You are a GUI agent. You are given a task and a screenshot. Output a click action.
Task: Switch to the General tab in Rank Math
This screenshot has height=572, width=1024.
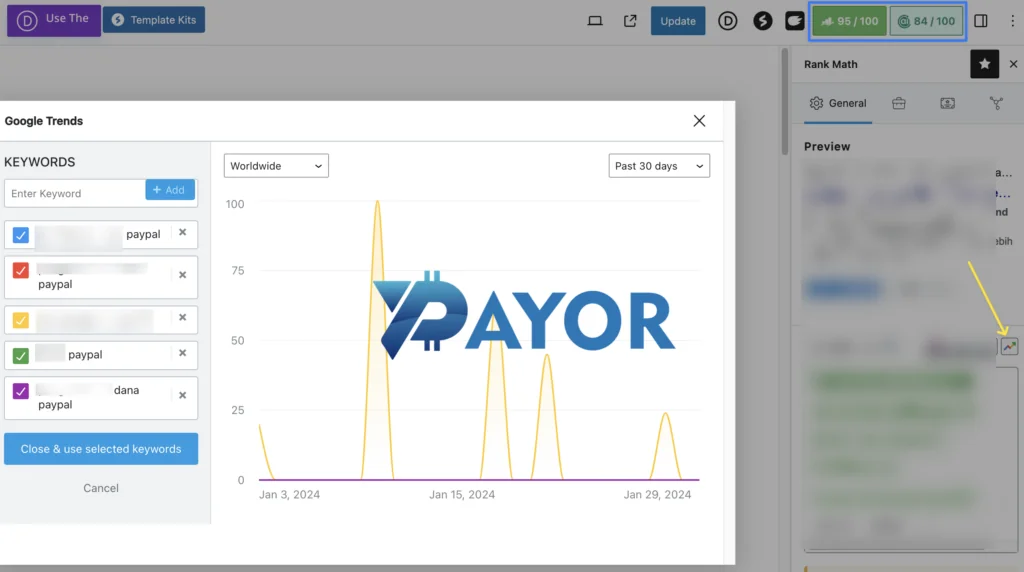coord(838,103)
